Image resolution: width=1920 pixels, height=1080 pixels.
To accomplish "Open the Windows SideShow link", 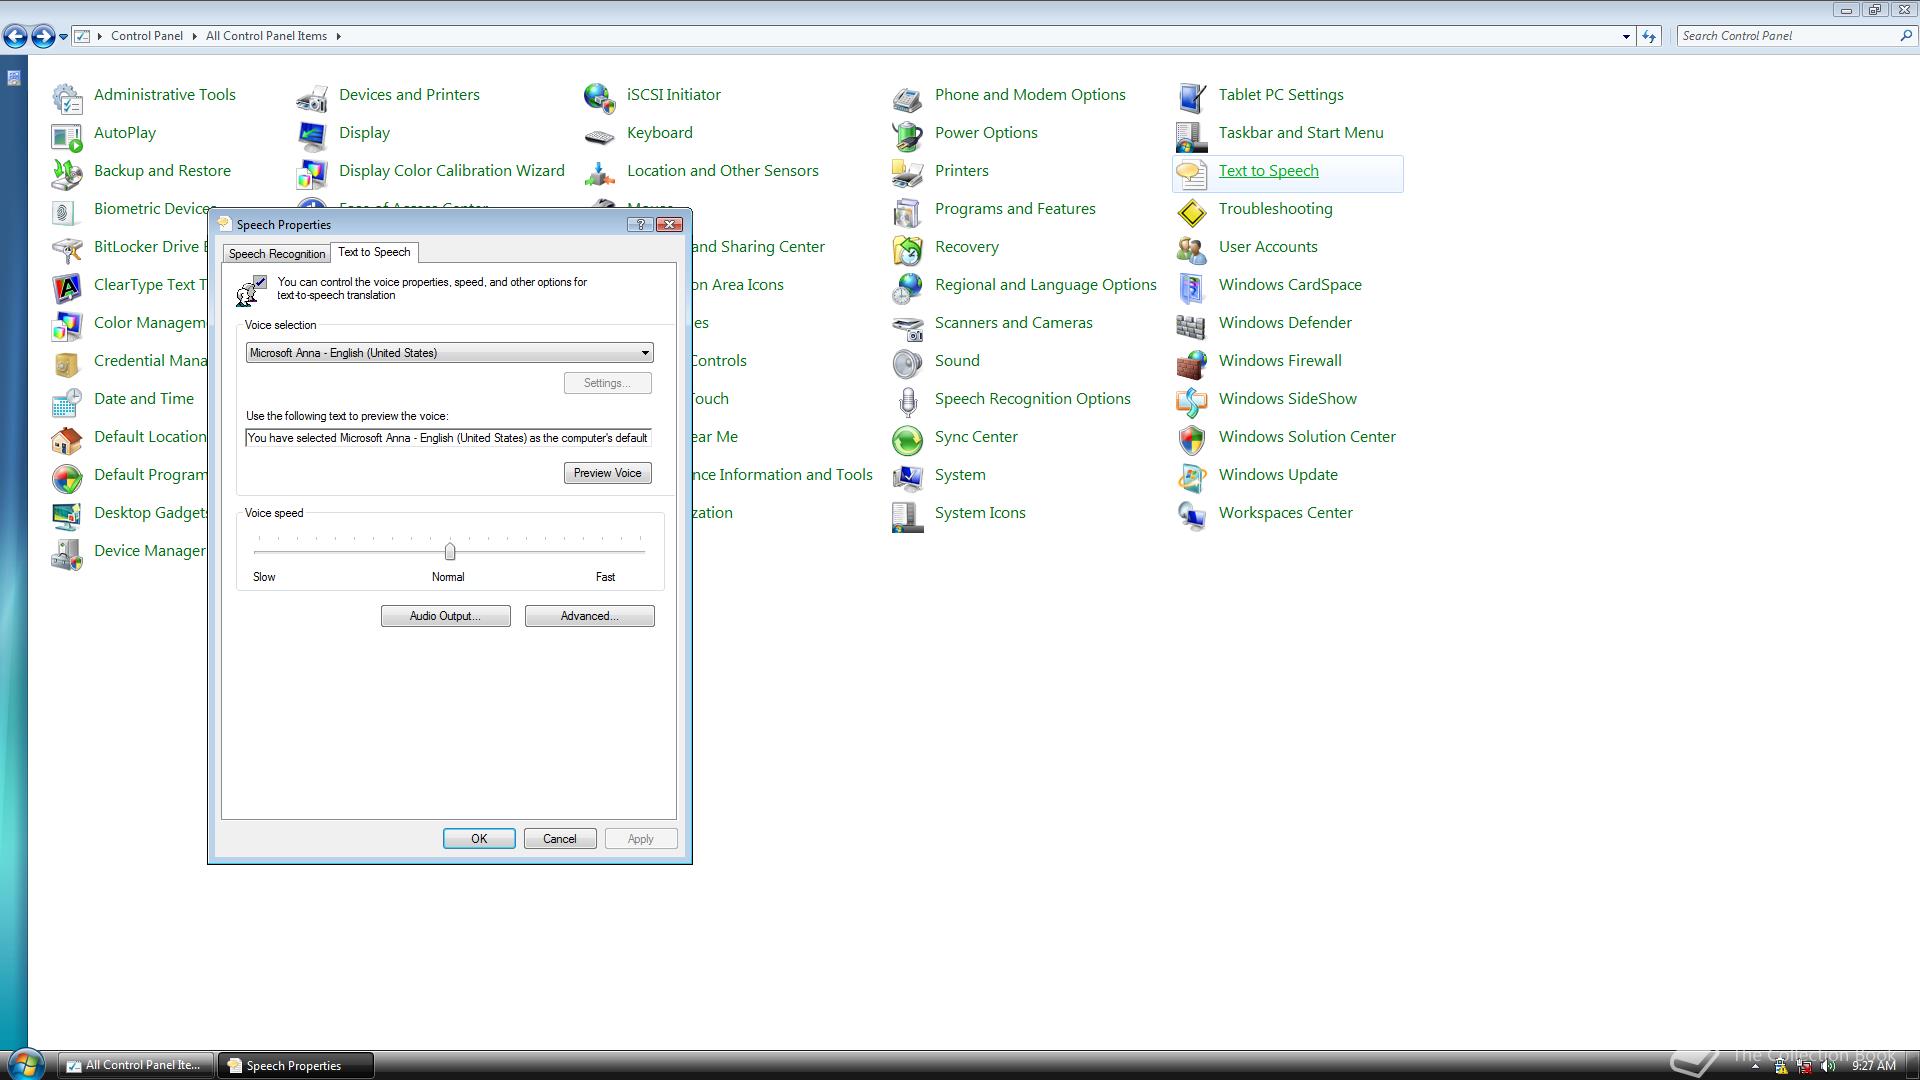I will [x=1287, y=399].
